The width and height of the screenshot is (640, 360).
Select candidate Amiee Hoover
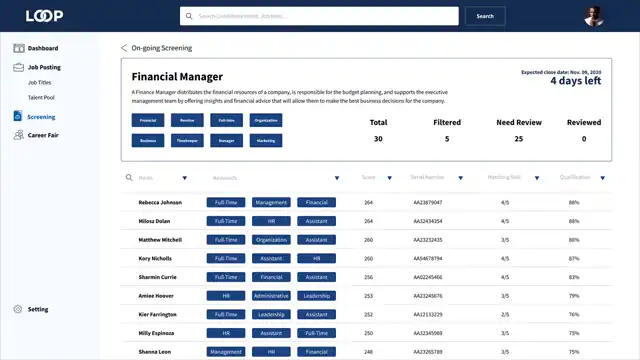click(x=156, y=296)
